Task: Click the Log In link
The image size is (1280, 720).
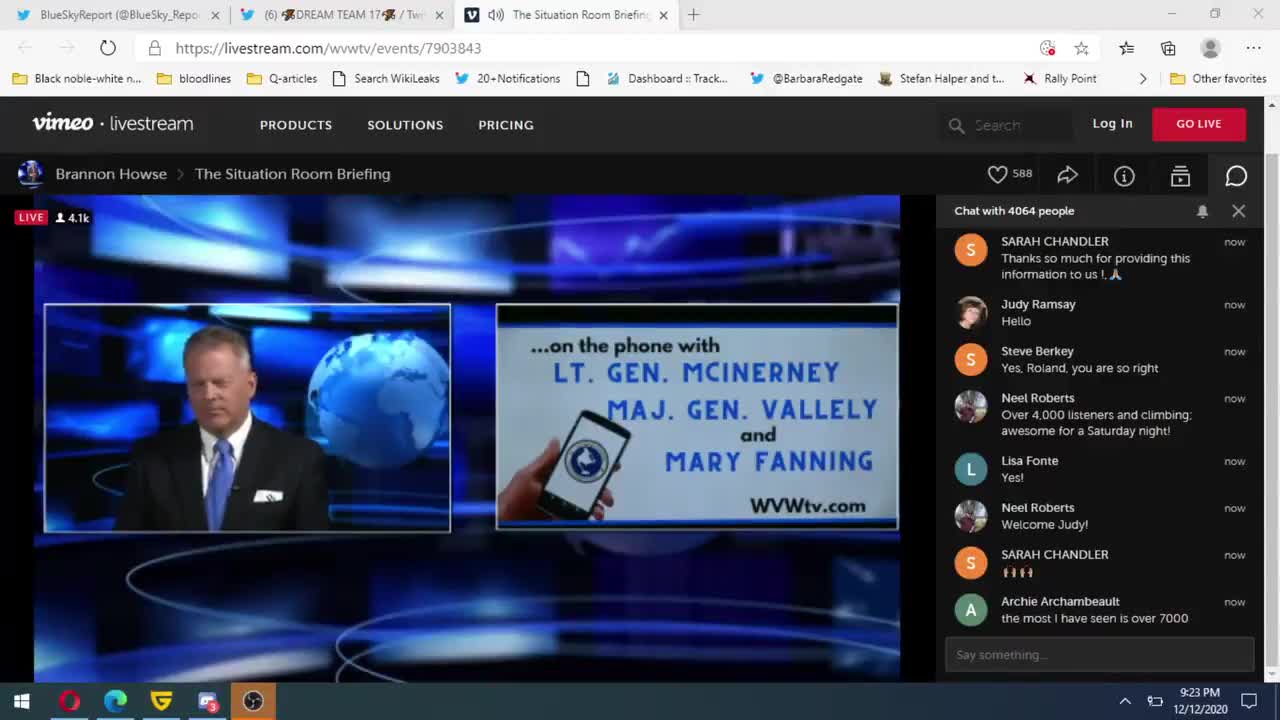Action: pos(1112,124)
